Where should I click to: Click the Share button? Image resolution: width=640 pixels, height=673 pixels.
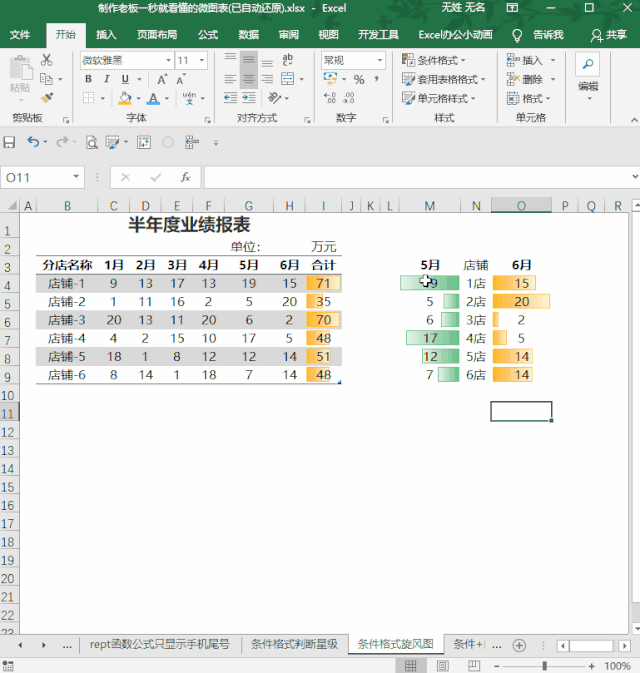point(609,35)
